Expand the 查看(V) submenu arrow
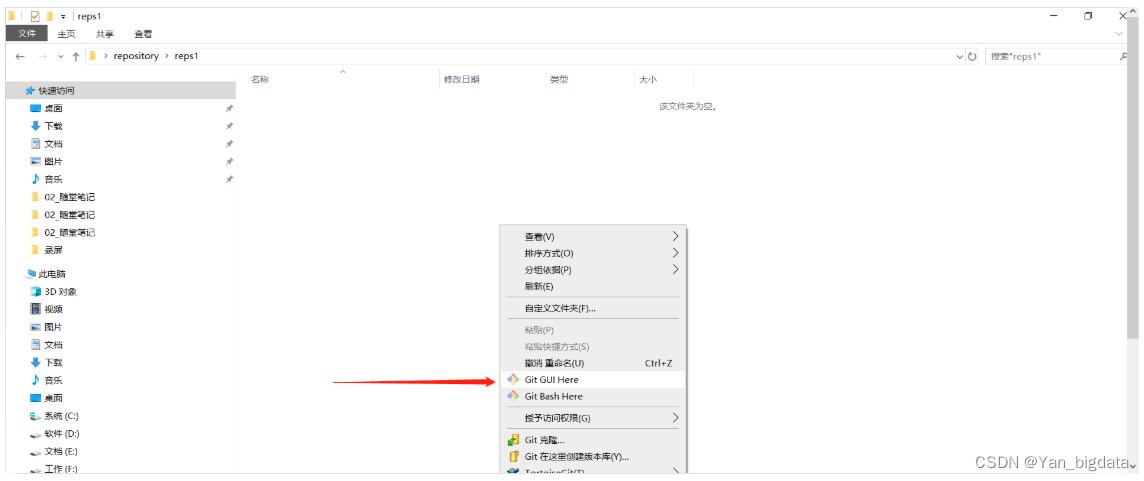 pyautogui.click(x=675, y=236)
